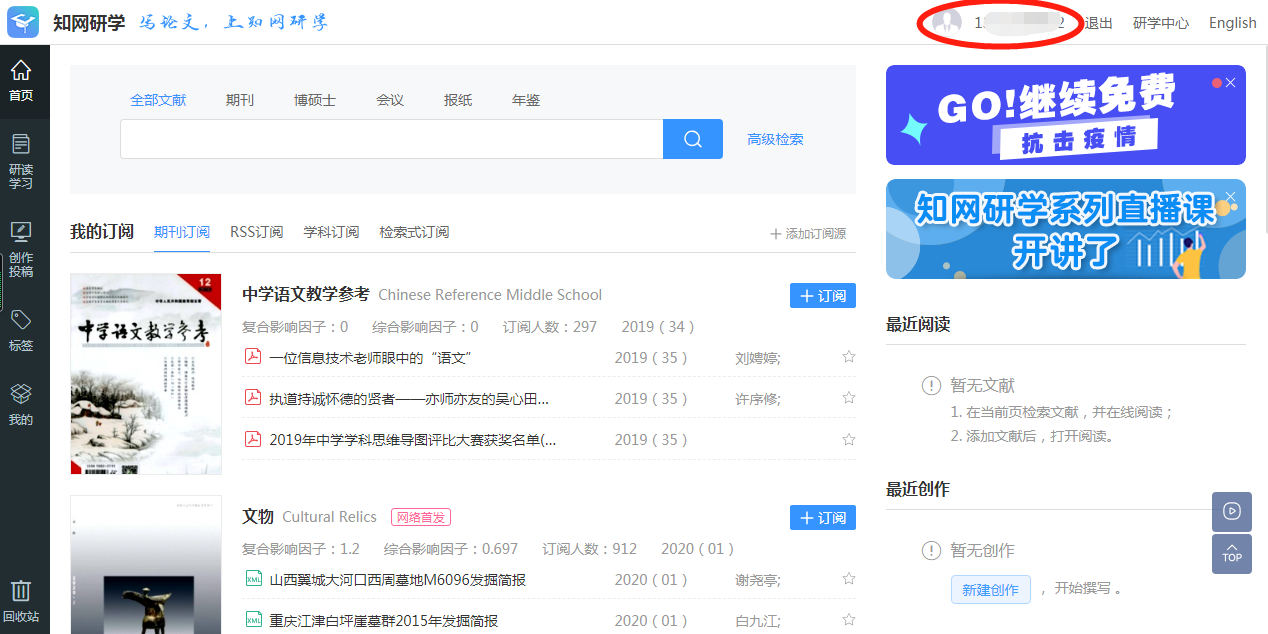The height and width of the screenshot is (634, 1268).
Task: Open article 2019年中学学科思维导图评比大赛获奖名单
Action: pyautogui.click(x=413, y=440)
